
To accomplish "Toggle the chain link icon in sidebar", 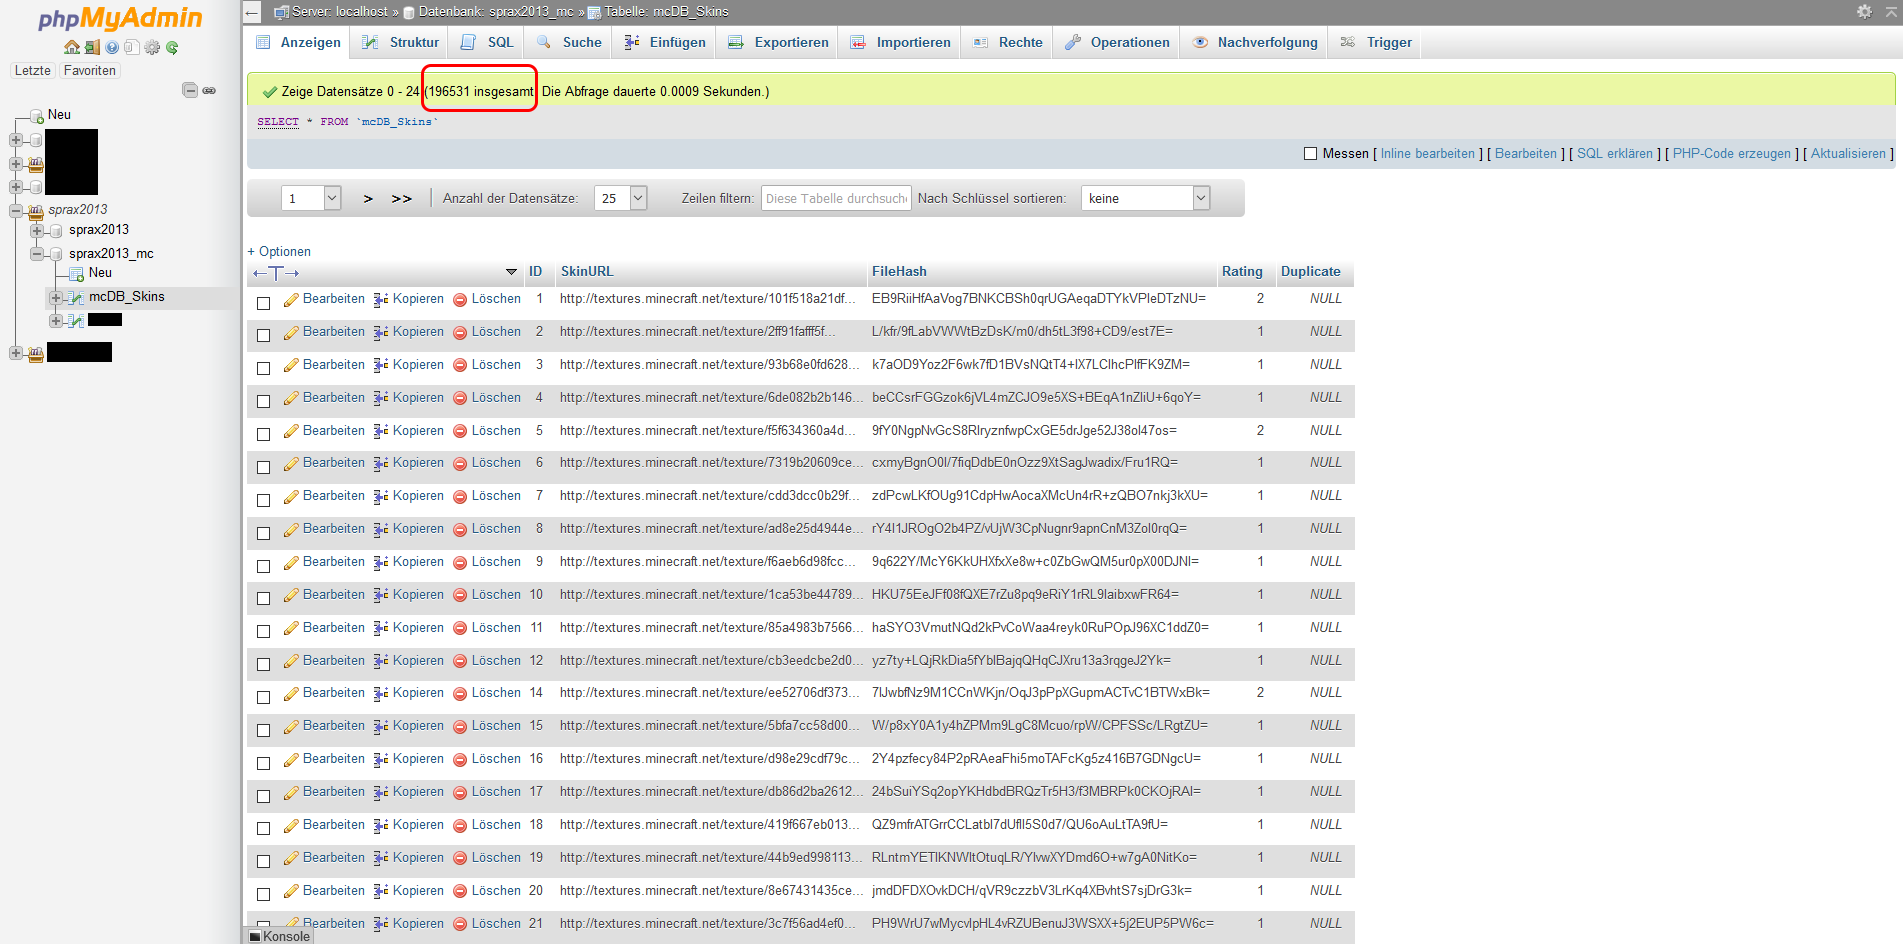I will point(209,90).
